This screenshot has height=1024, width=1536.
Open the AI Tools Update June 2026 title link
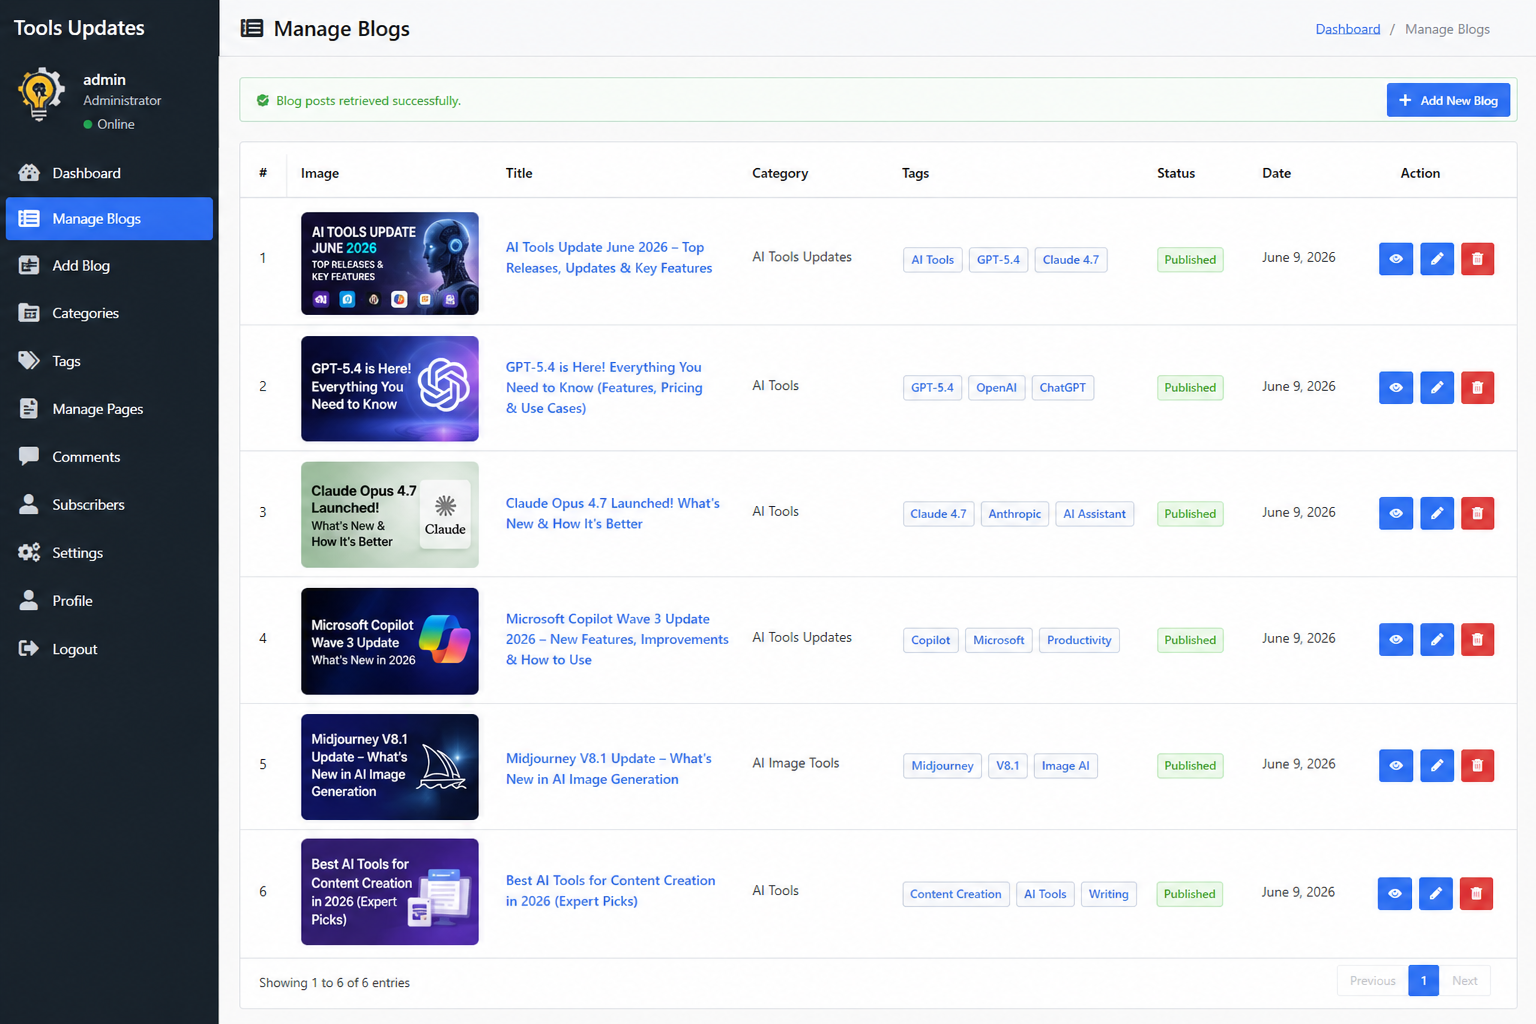pyautogui.click(x=609, y=258)
